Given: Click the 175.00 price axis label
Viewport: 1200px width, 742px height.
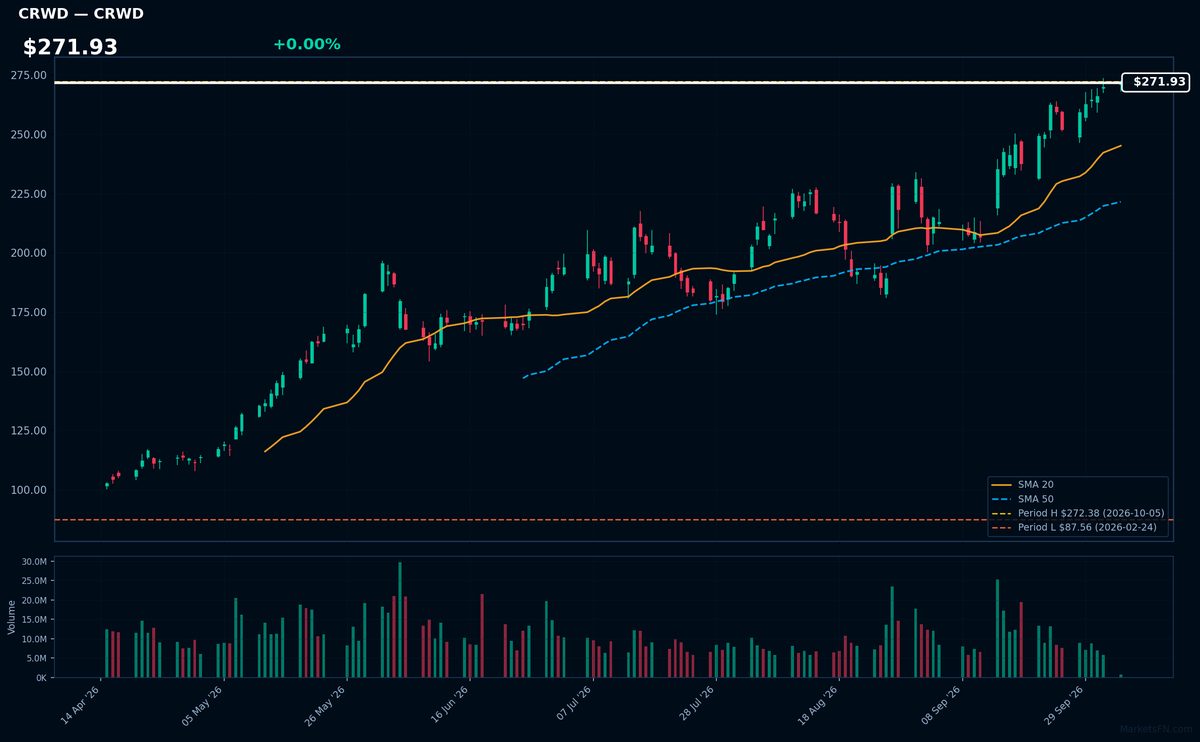Looking at the screenshot, I should click(29, 313).
